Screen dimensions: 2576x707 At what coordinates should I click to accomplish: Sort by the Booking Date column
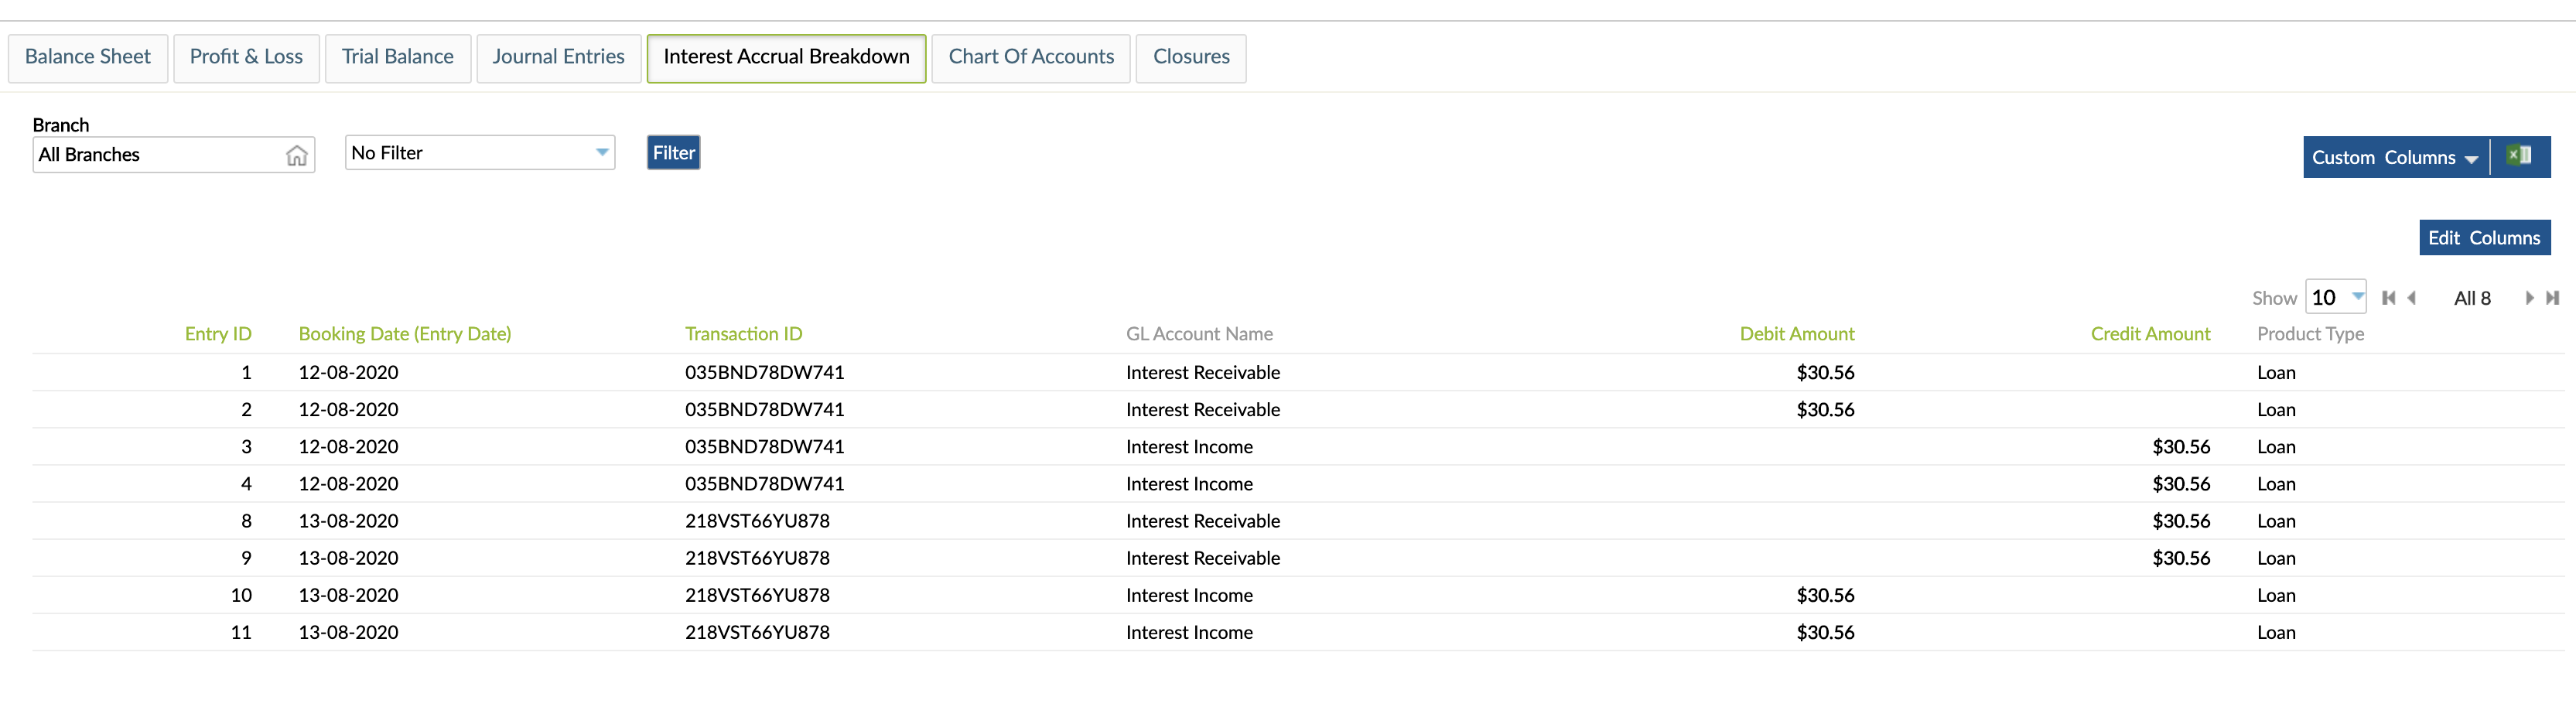[x=405, y=333]
